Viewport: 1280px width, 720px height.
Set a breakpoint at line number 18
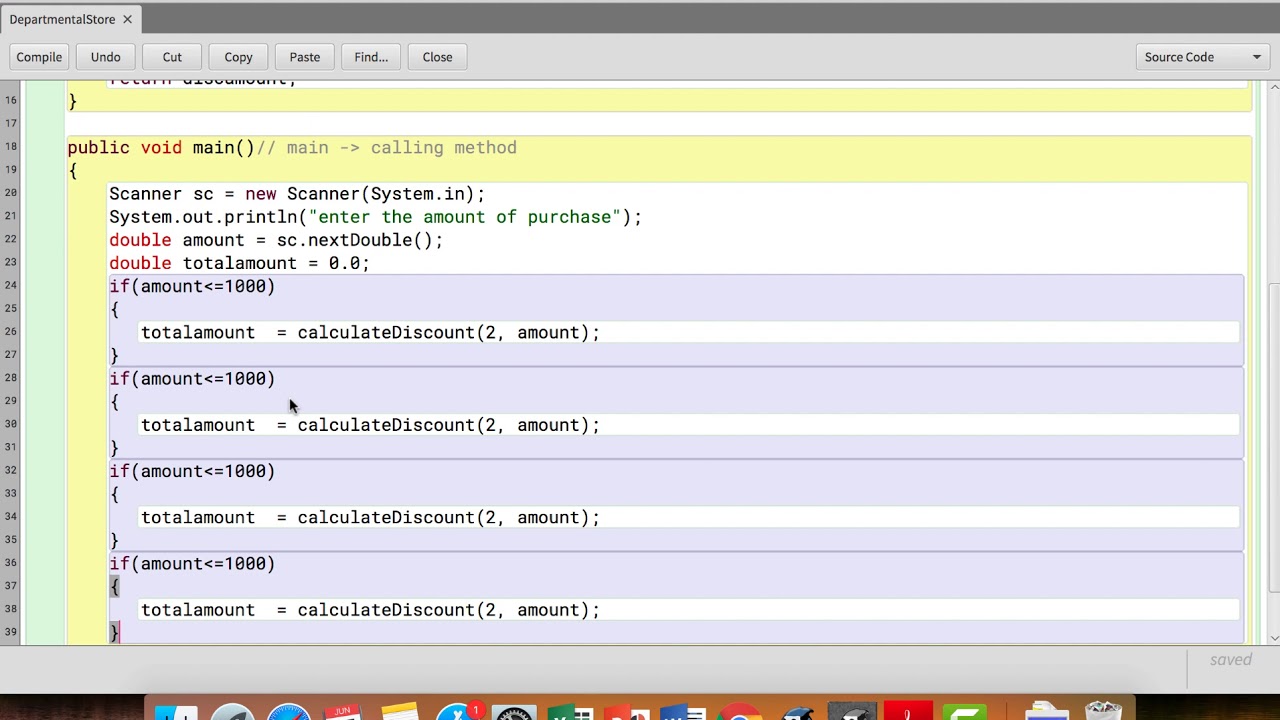click(10, 147)
